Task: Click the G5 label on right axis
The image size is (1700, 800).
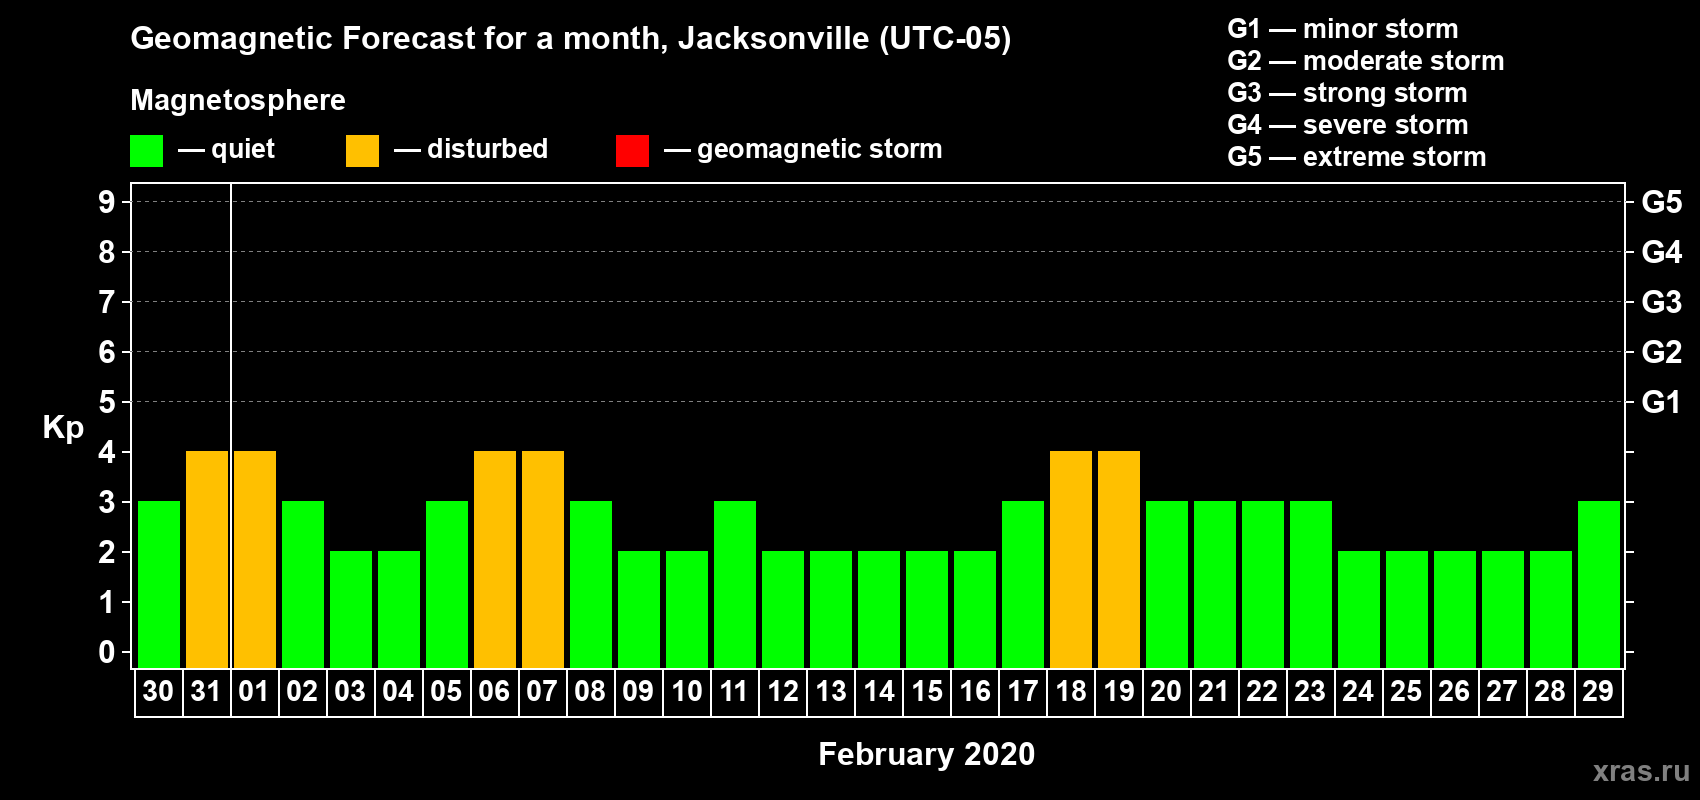Action: 1662,202
